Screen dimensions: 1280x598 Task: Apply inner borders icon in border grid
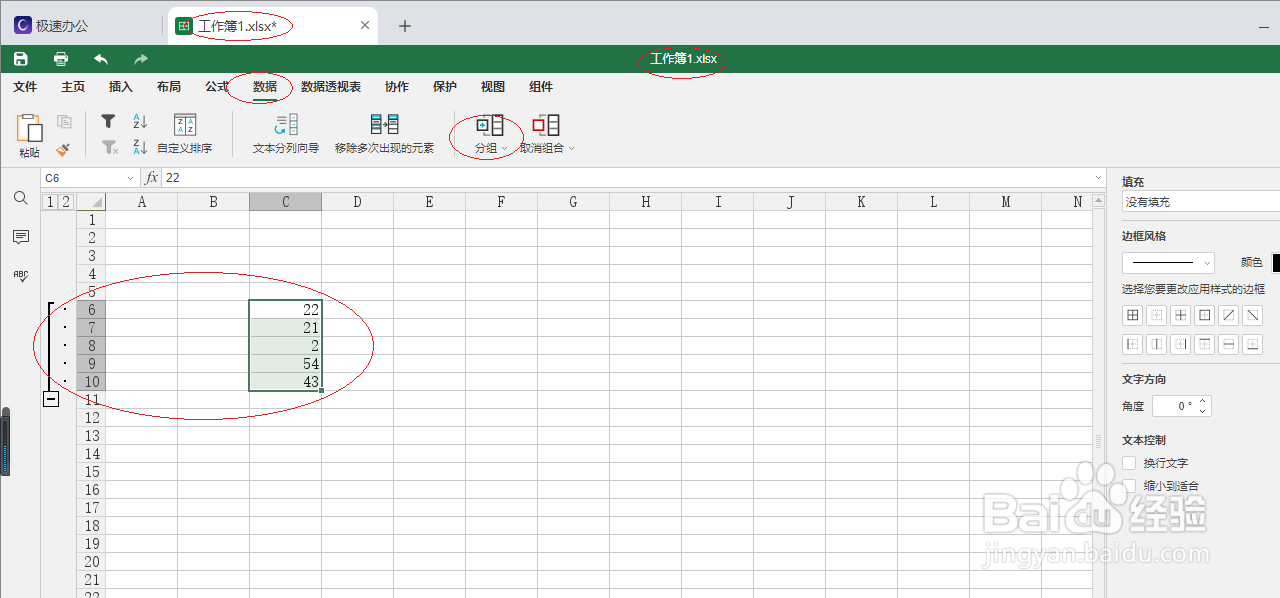tap(1181, 315)
